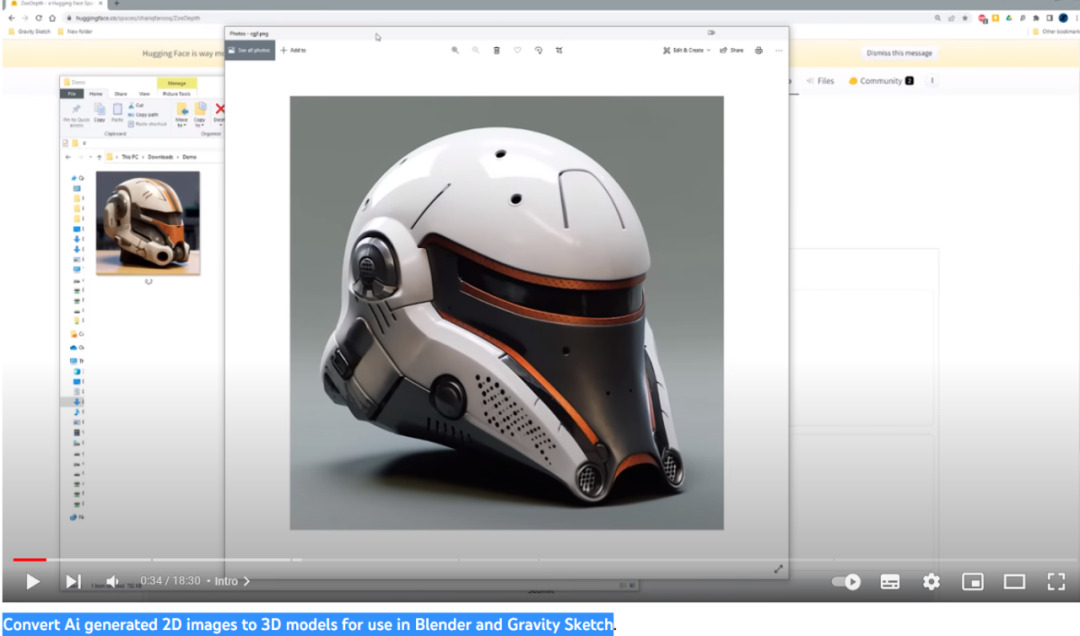Skip to next video

tap(73, 581)
